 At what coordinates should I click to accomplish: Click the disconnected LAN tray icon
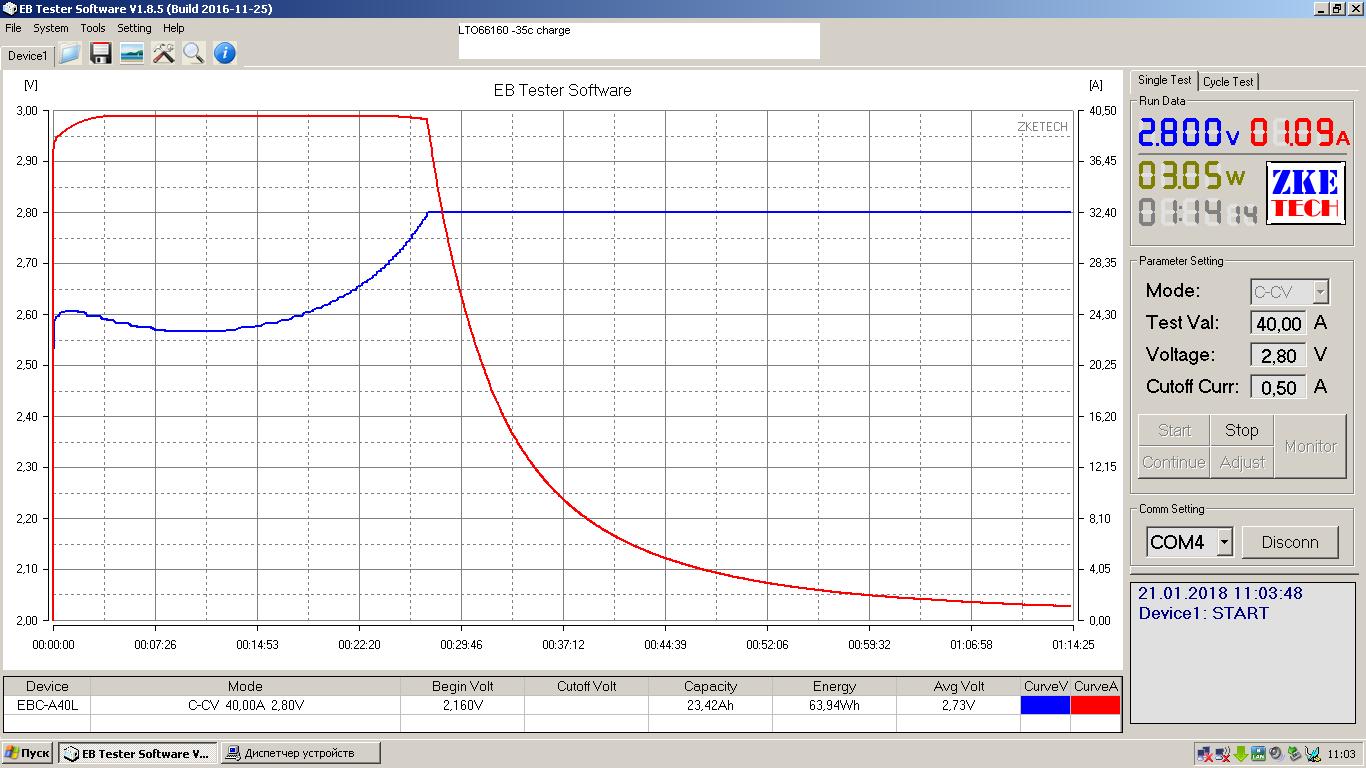tap(1205, 754)
